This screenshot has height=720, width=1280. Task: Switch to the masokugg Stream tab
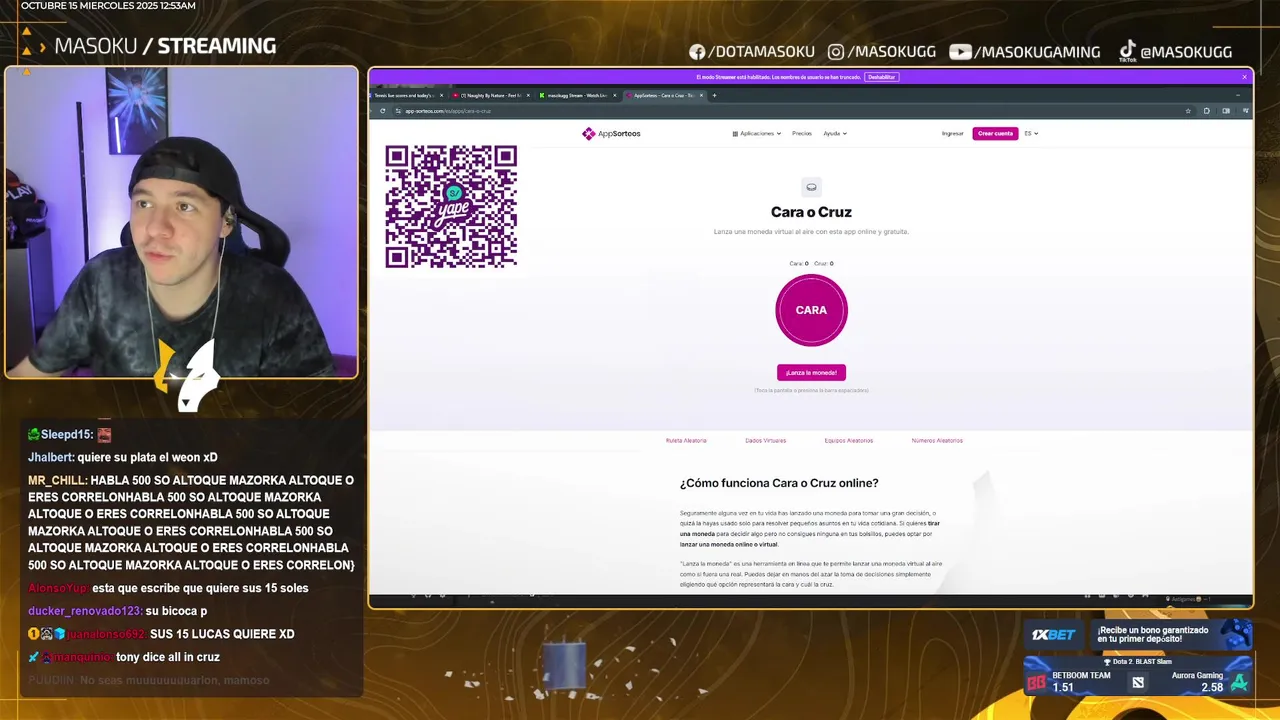click(577, 95)
